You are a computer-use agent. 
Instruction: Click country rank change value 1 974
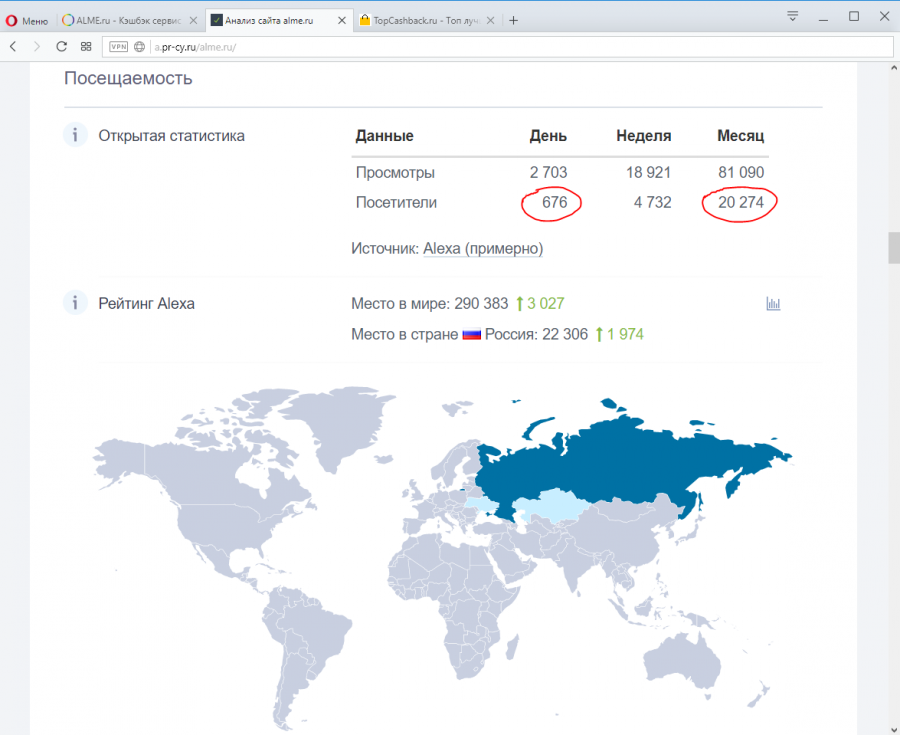click(626, 335)
